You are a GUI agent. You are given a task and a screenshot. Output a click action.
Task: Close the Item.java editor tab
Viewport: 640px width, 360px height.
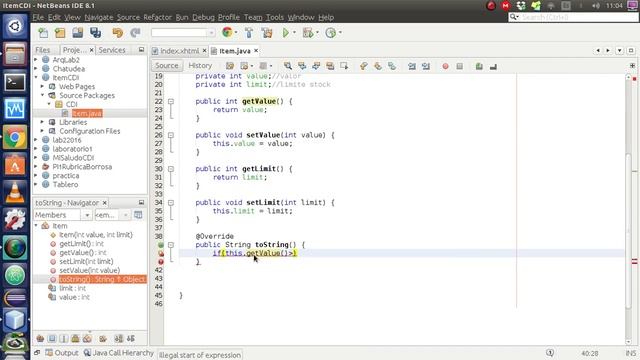(256, 51)
